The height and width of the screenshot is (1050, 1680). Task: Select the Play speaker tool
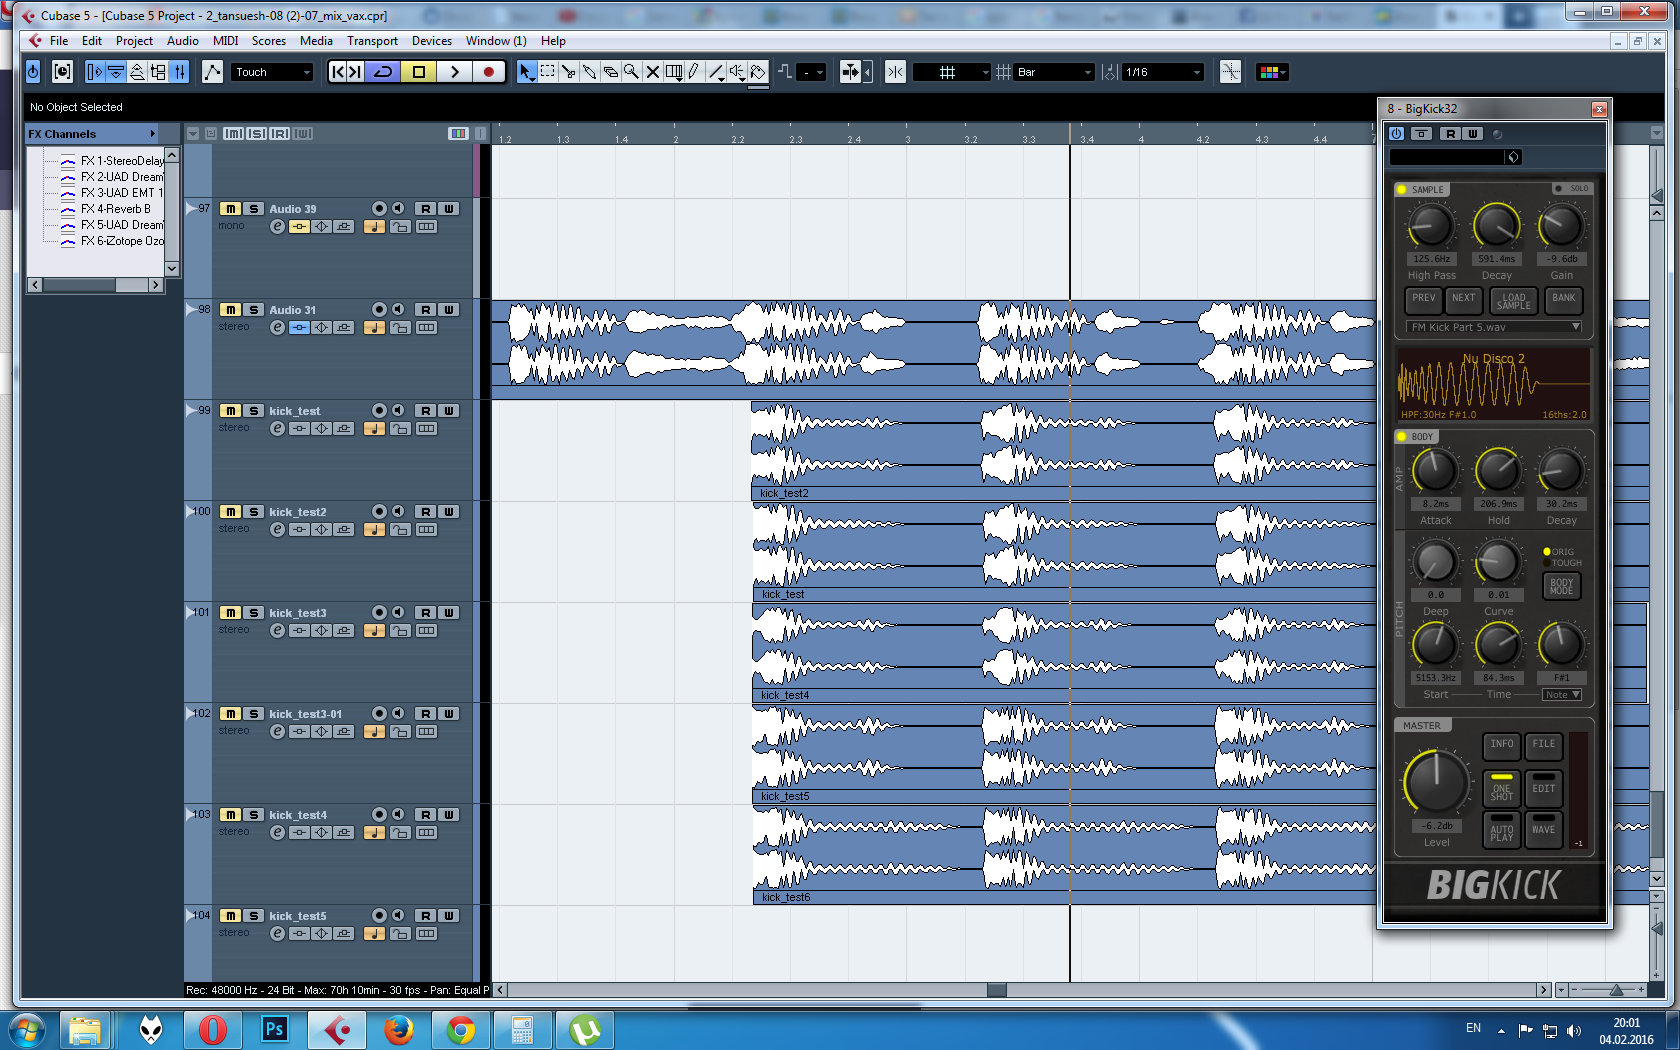[x=737, y=72]
